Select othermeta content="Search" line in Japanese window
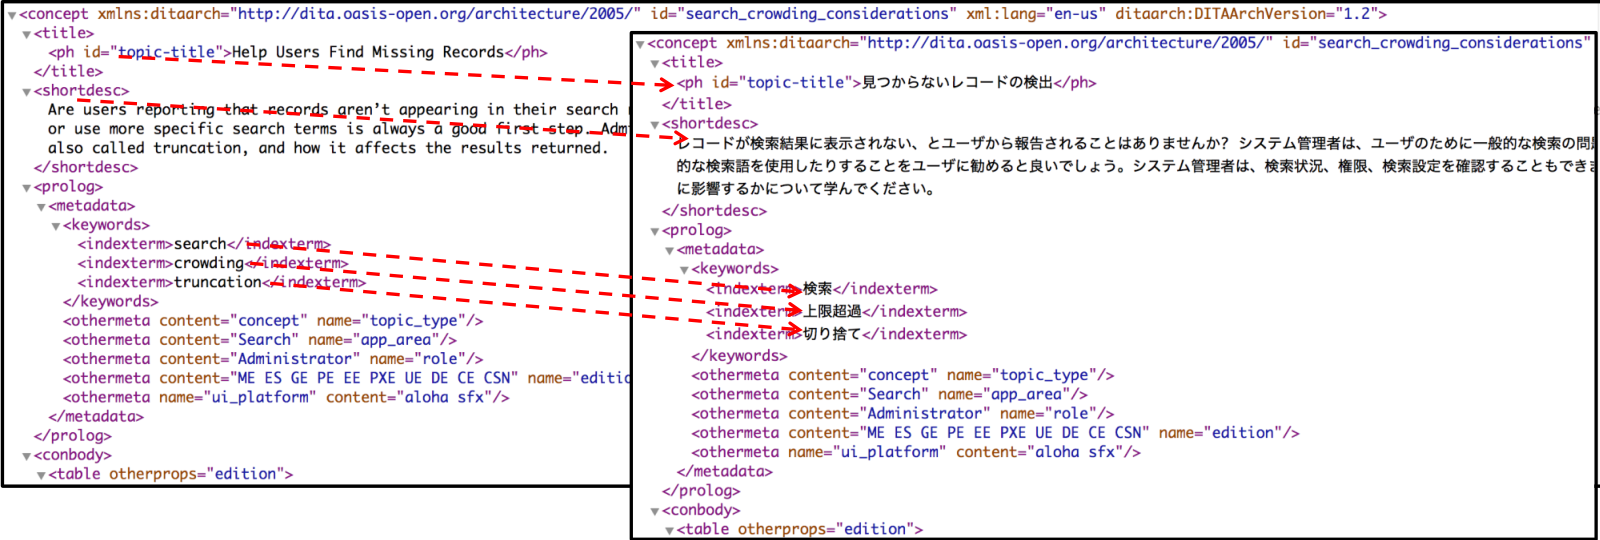Image resolution: width=1600 pixels, height=540 pixels. pyautogui.click(x=890, y=394)
